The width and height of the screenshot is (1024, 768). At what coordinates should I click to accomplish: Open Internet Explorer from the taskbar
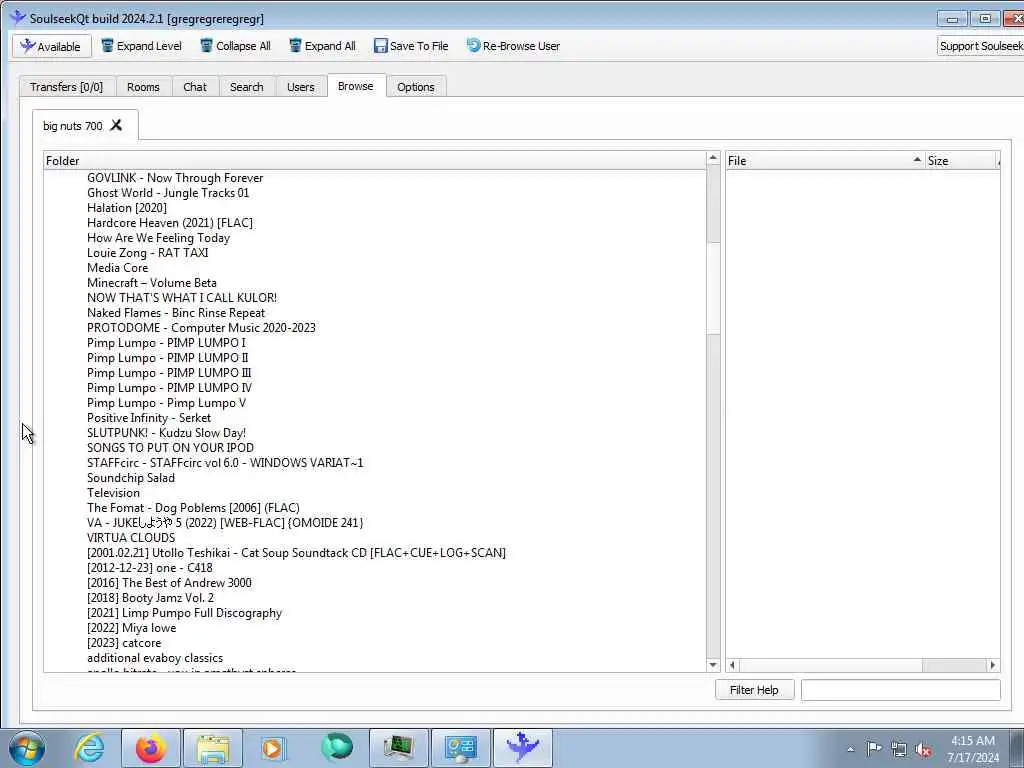(x=89, y=748)
